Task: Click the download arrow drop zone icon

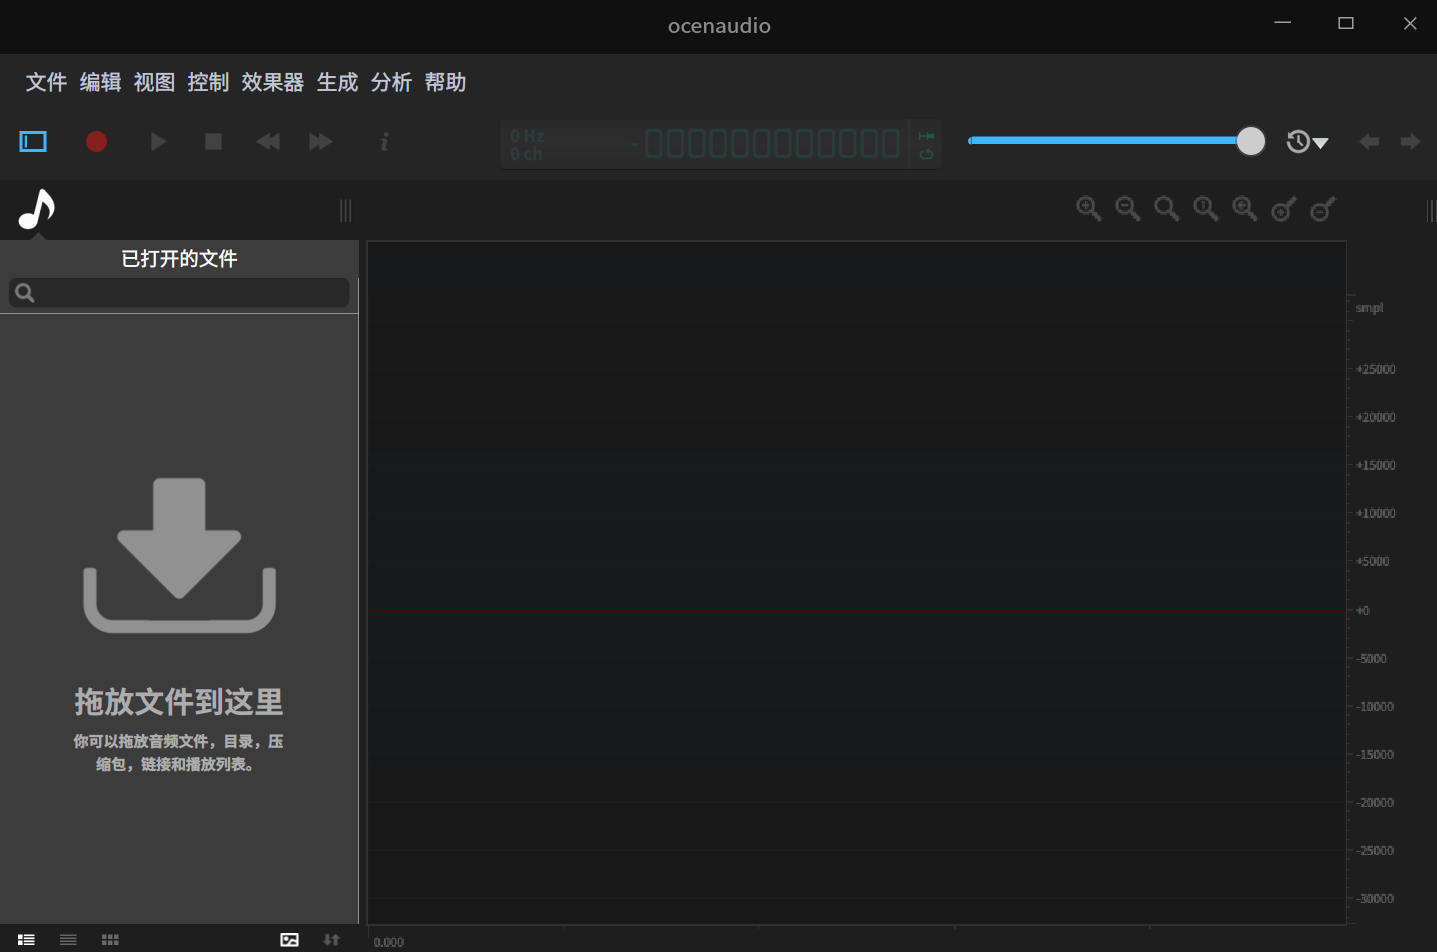Action: click(179, 555)
